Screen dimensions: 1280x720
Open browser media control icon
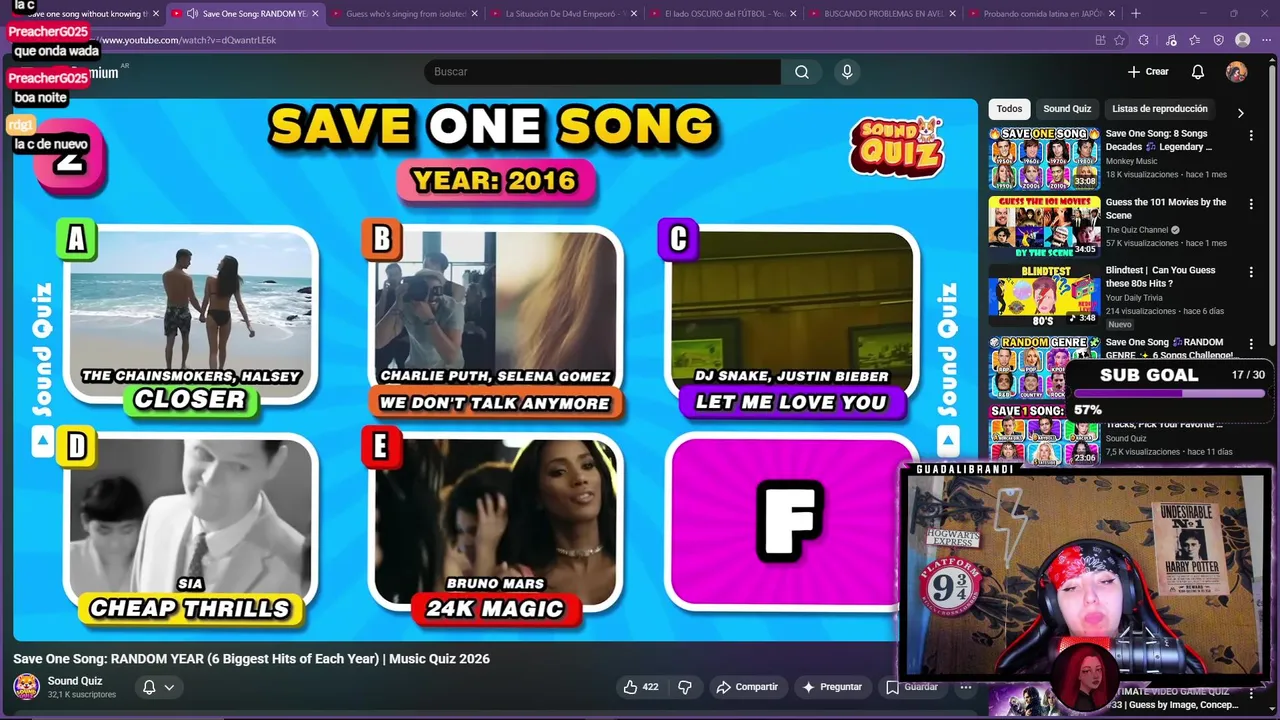pos(1170,40)
